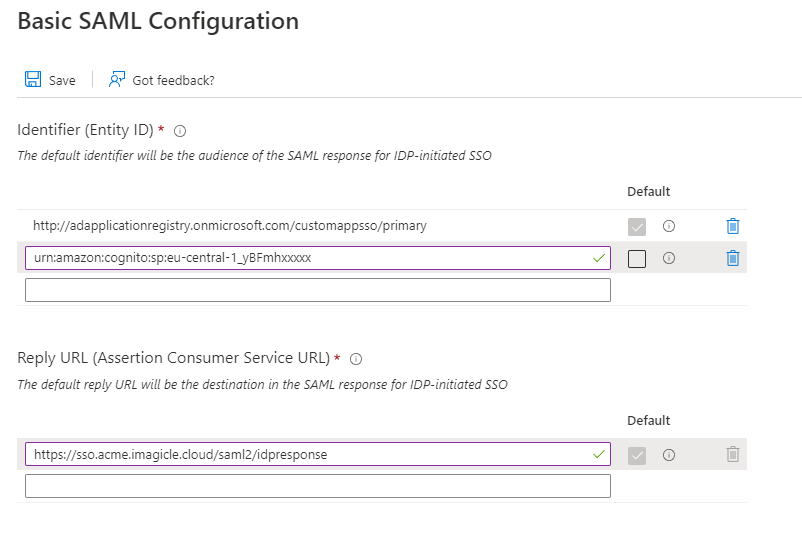Click green validation checkmark in cognito identifier field
The width and height of the screenshot is (802, 533).
click(599, 258)
